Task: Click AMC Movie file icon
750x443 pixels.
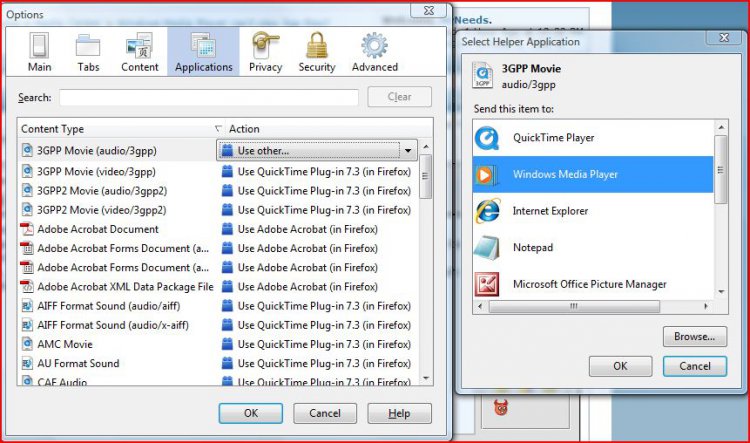Action: click(x=27, y=344)
